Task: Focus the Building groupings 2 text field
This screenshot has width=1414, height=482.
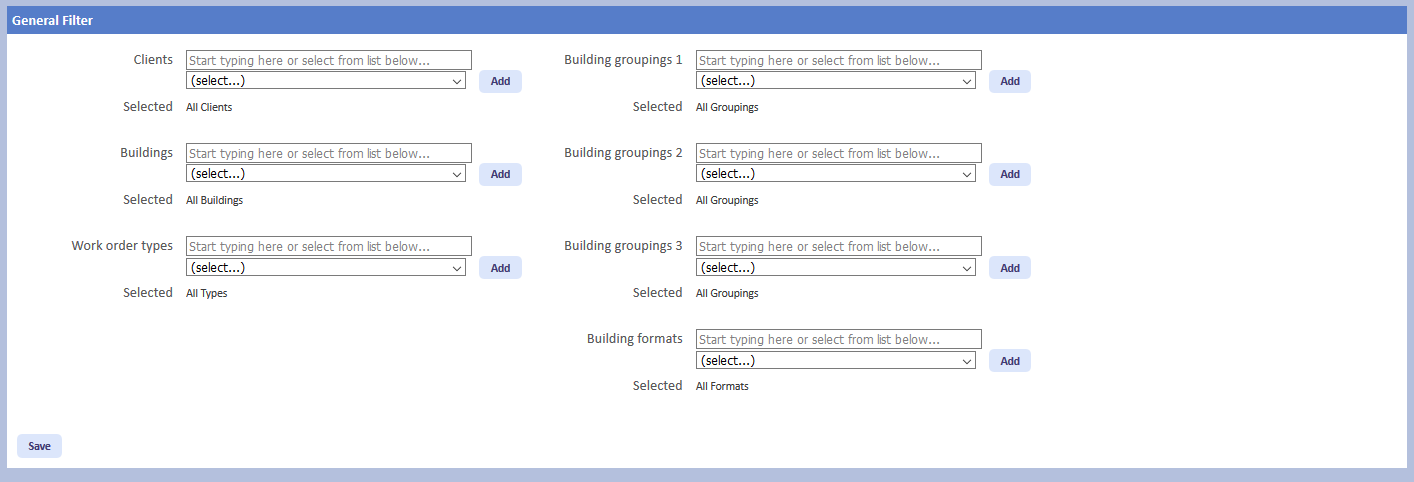Action: (838, 153)
